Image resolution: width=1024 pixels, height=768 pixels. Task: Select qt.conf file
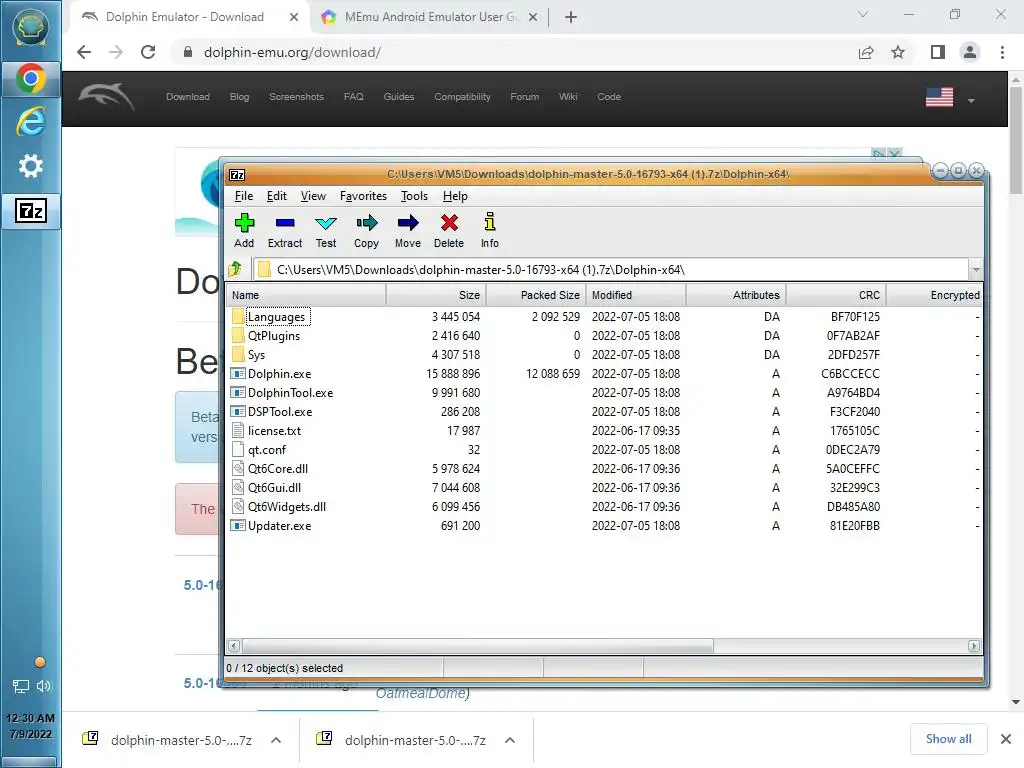tap(266, 449)
